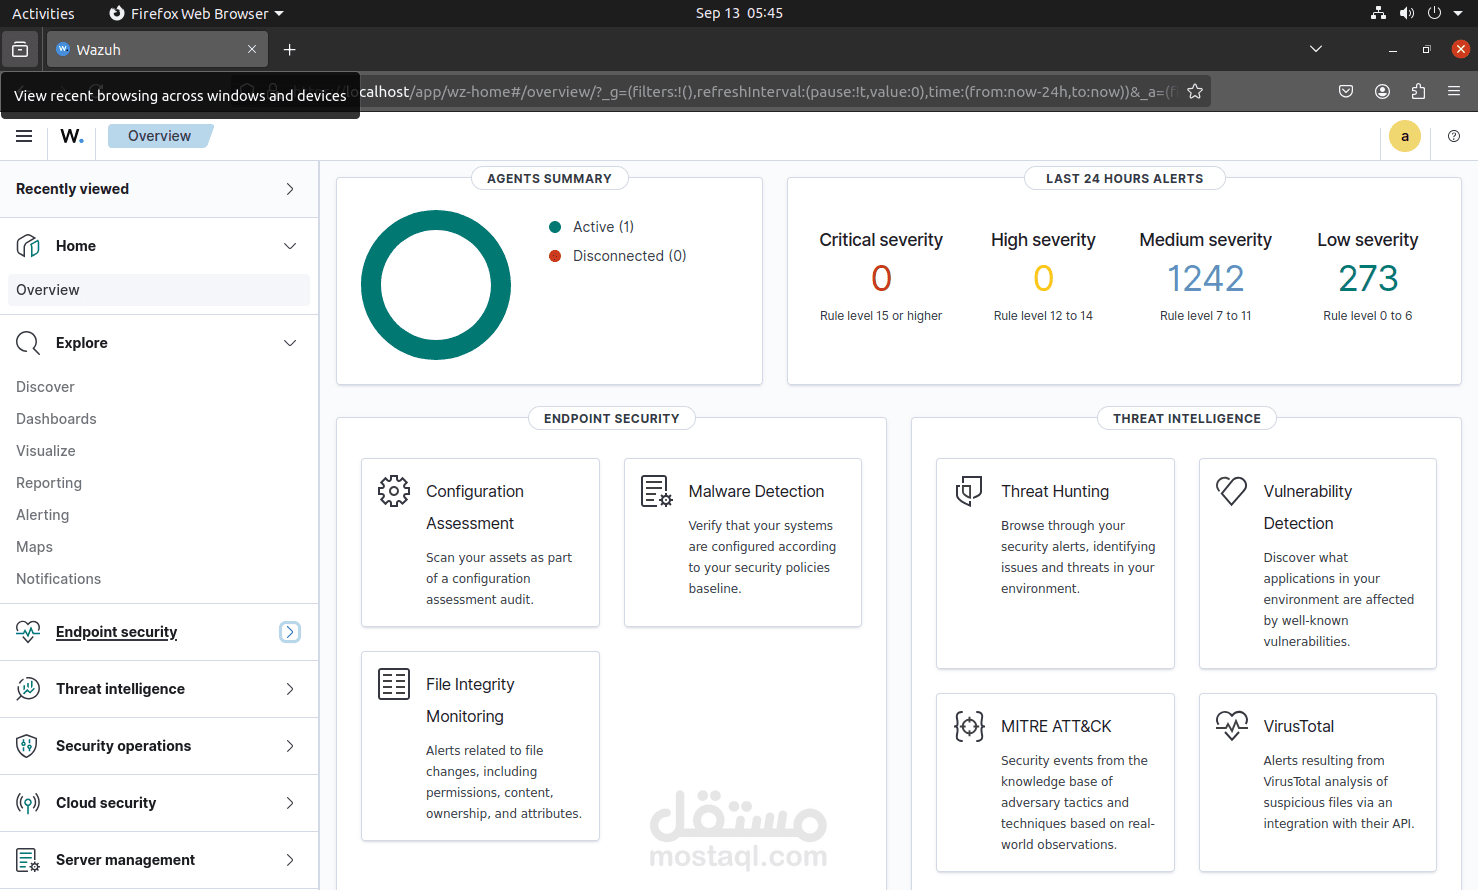Click the Wazuh W. logo
The height and width of the screenshot is (890, 1478).
(72, 136)
